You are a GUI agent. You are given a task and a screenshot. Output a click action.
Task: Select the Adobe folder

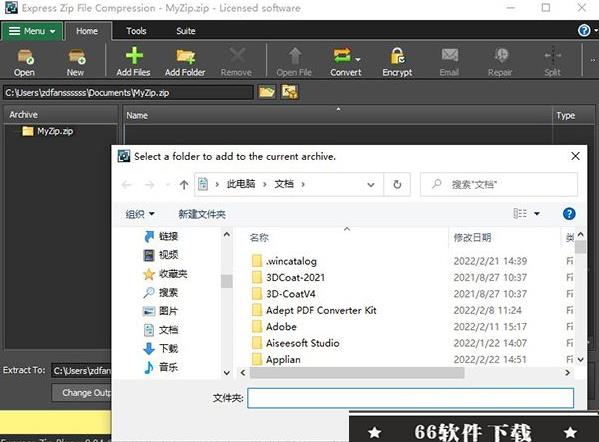point(274,327)
